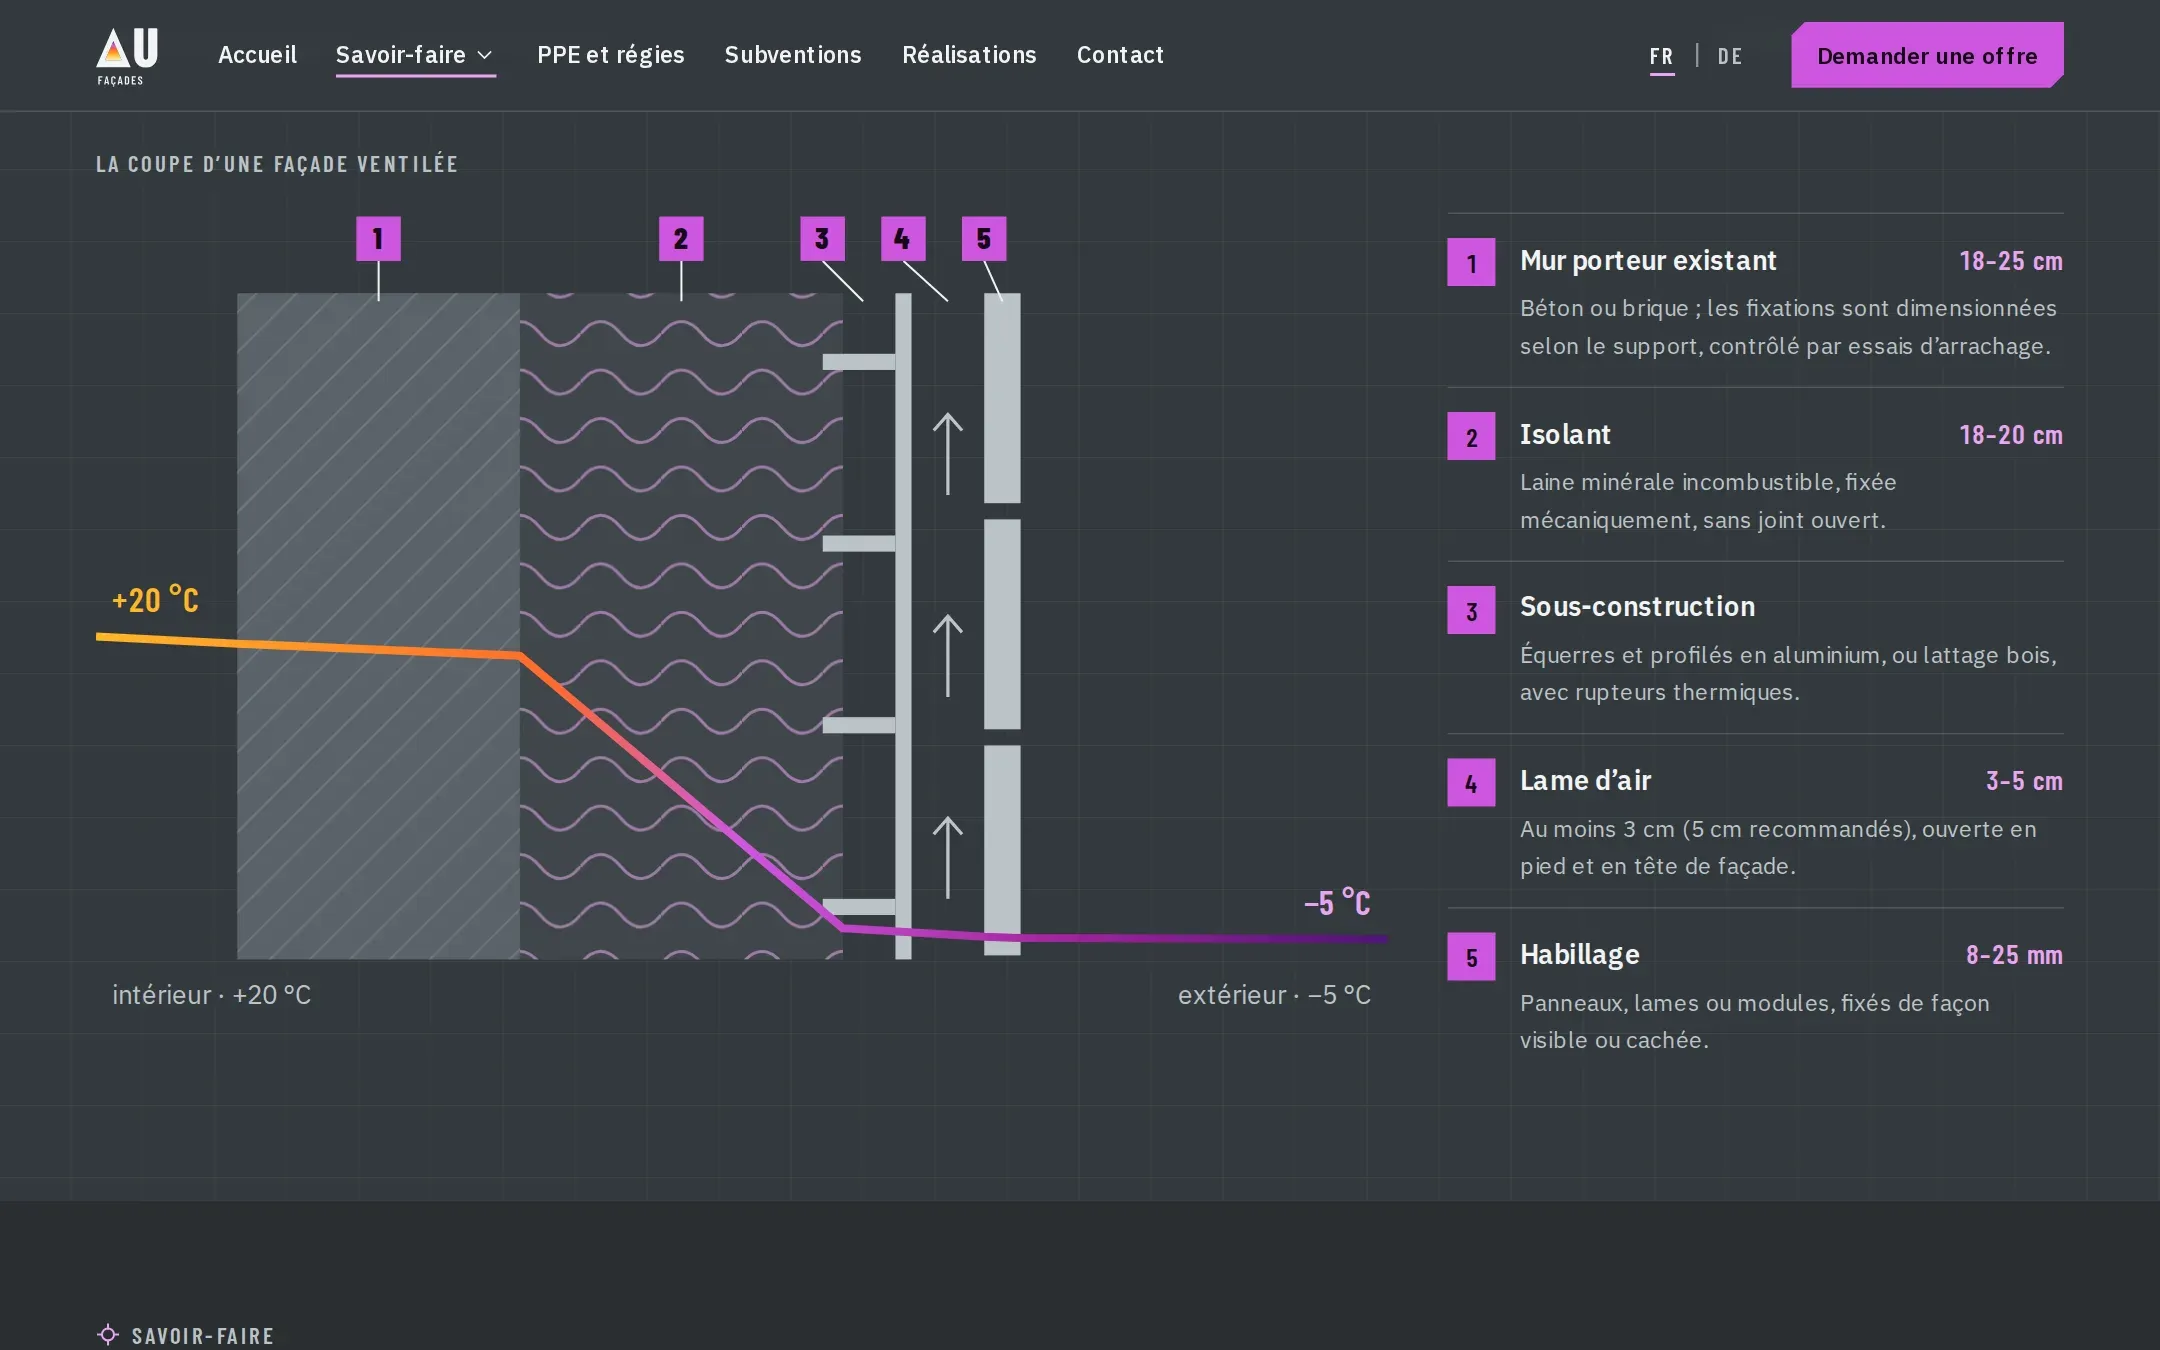The image size is (2160, 1350).
Task: Click the +20 °C orange temperature label
Action: click(x=155, y=600)
